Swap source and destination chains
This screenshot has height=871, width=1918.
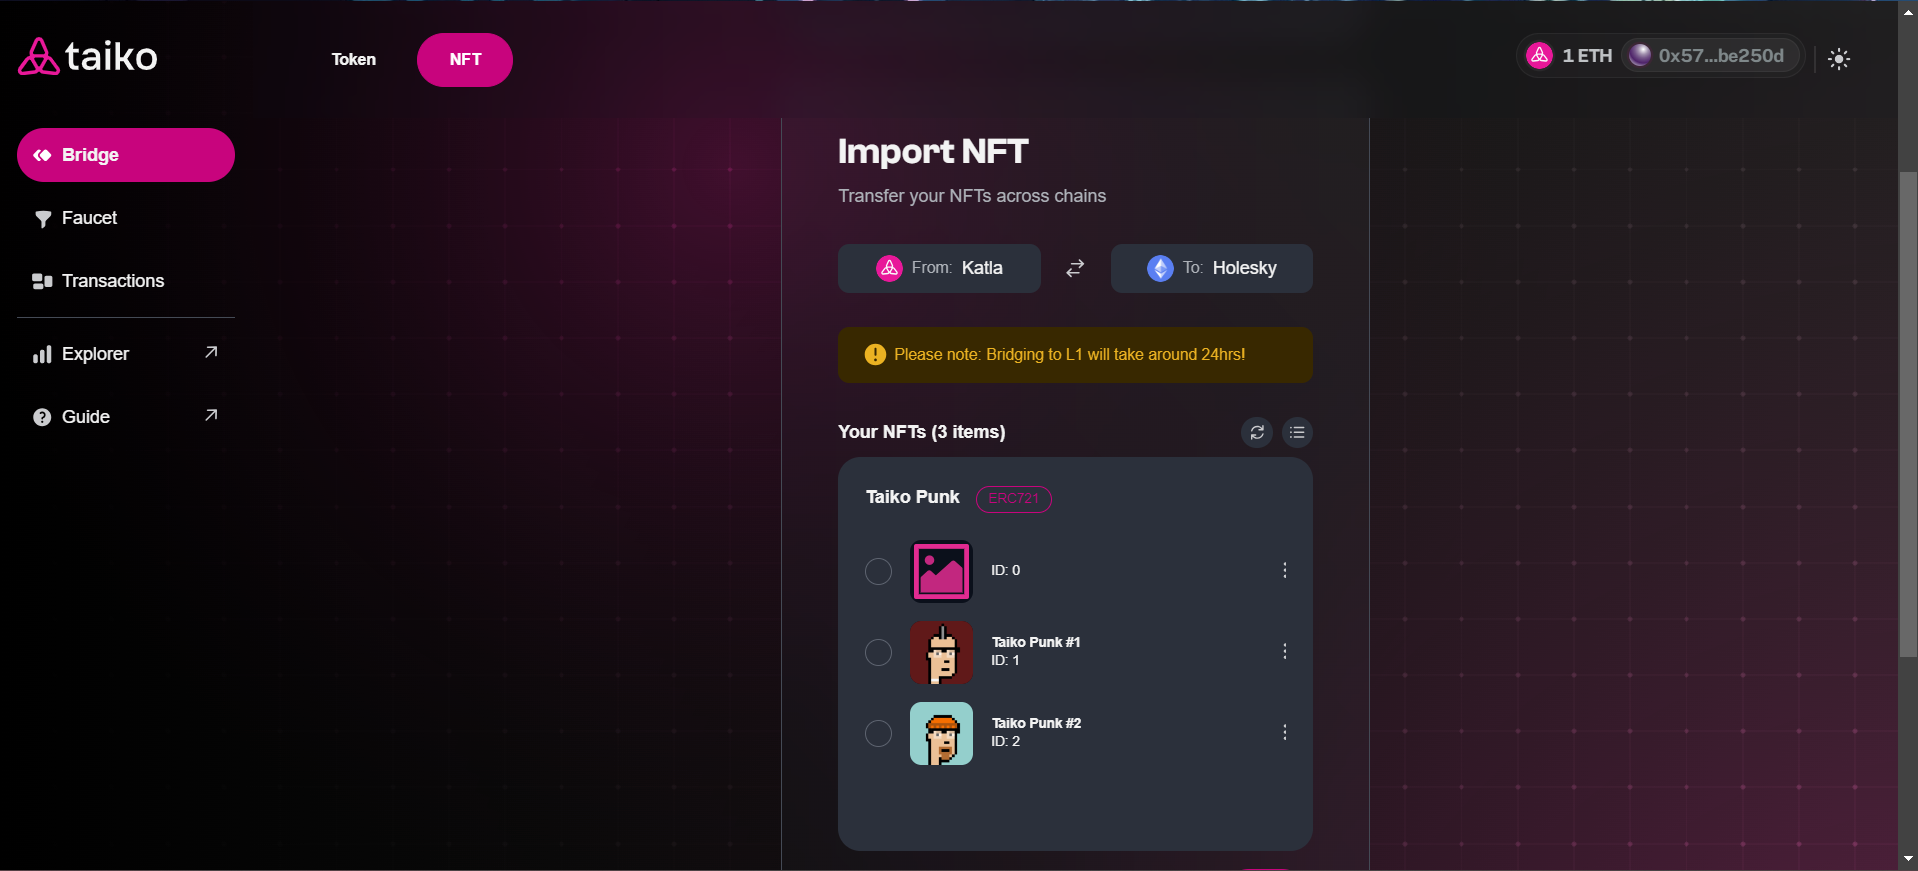click(1075, 268)
